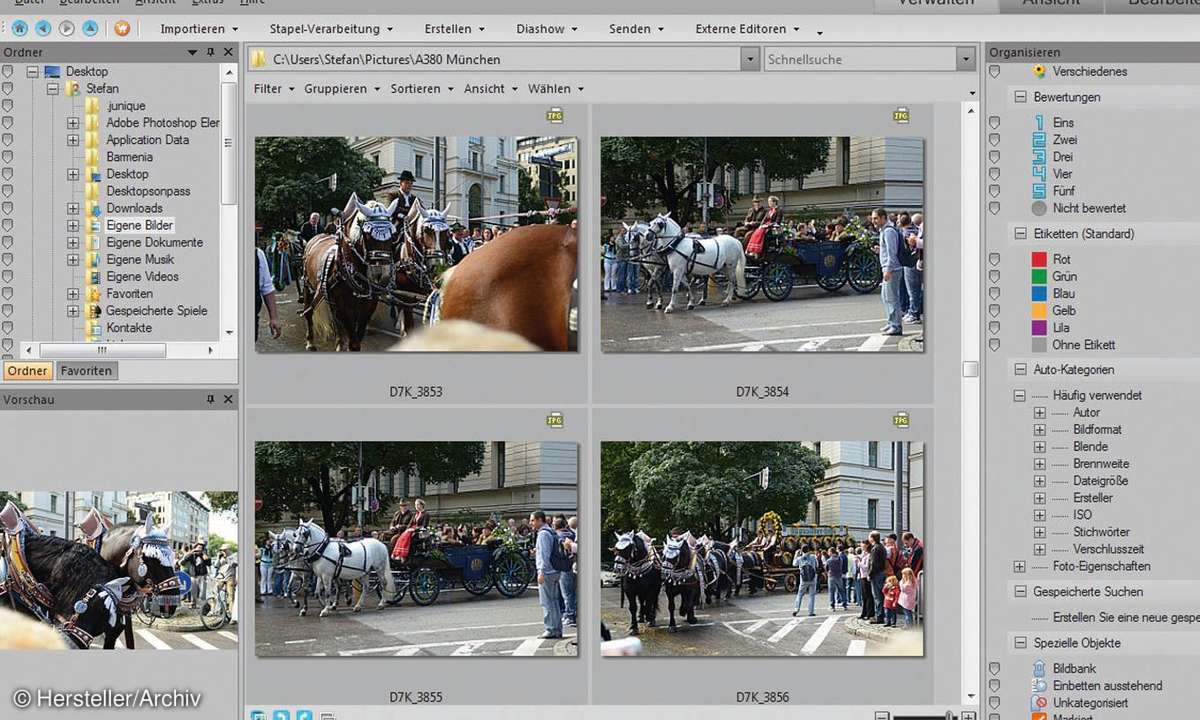The height and width of the screenshot is (720, 1200).
Task: Click the rating icon for Vier
Action: 1039,174
